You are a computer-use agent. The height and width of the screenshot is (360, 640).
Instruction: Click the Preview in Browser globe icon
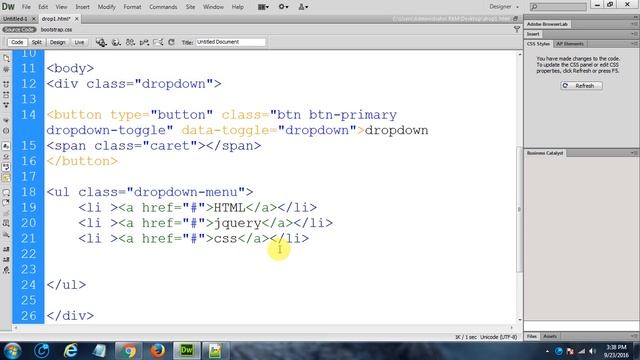(116, 42)
